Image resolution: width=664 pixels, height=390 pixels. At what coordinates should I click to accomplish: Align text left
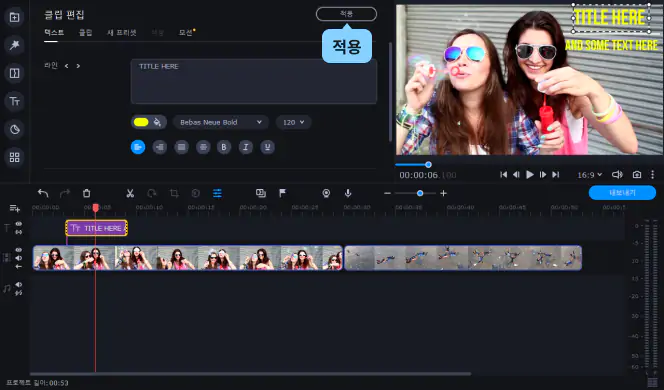pos(138,147)
